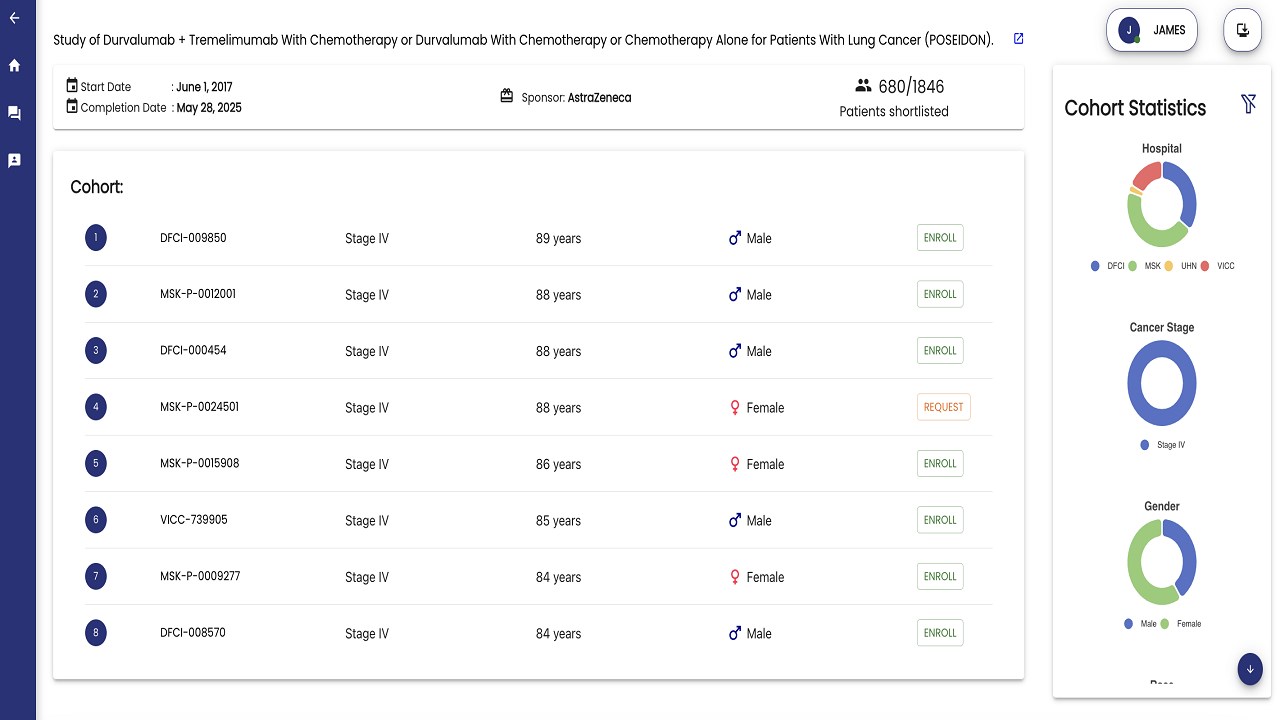The width and height of the screenshot is (1280, 720).
Task: Open the external study link icon
Action: pyautogui.click(x=1018, y=39)
